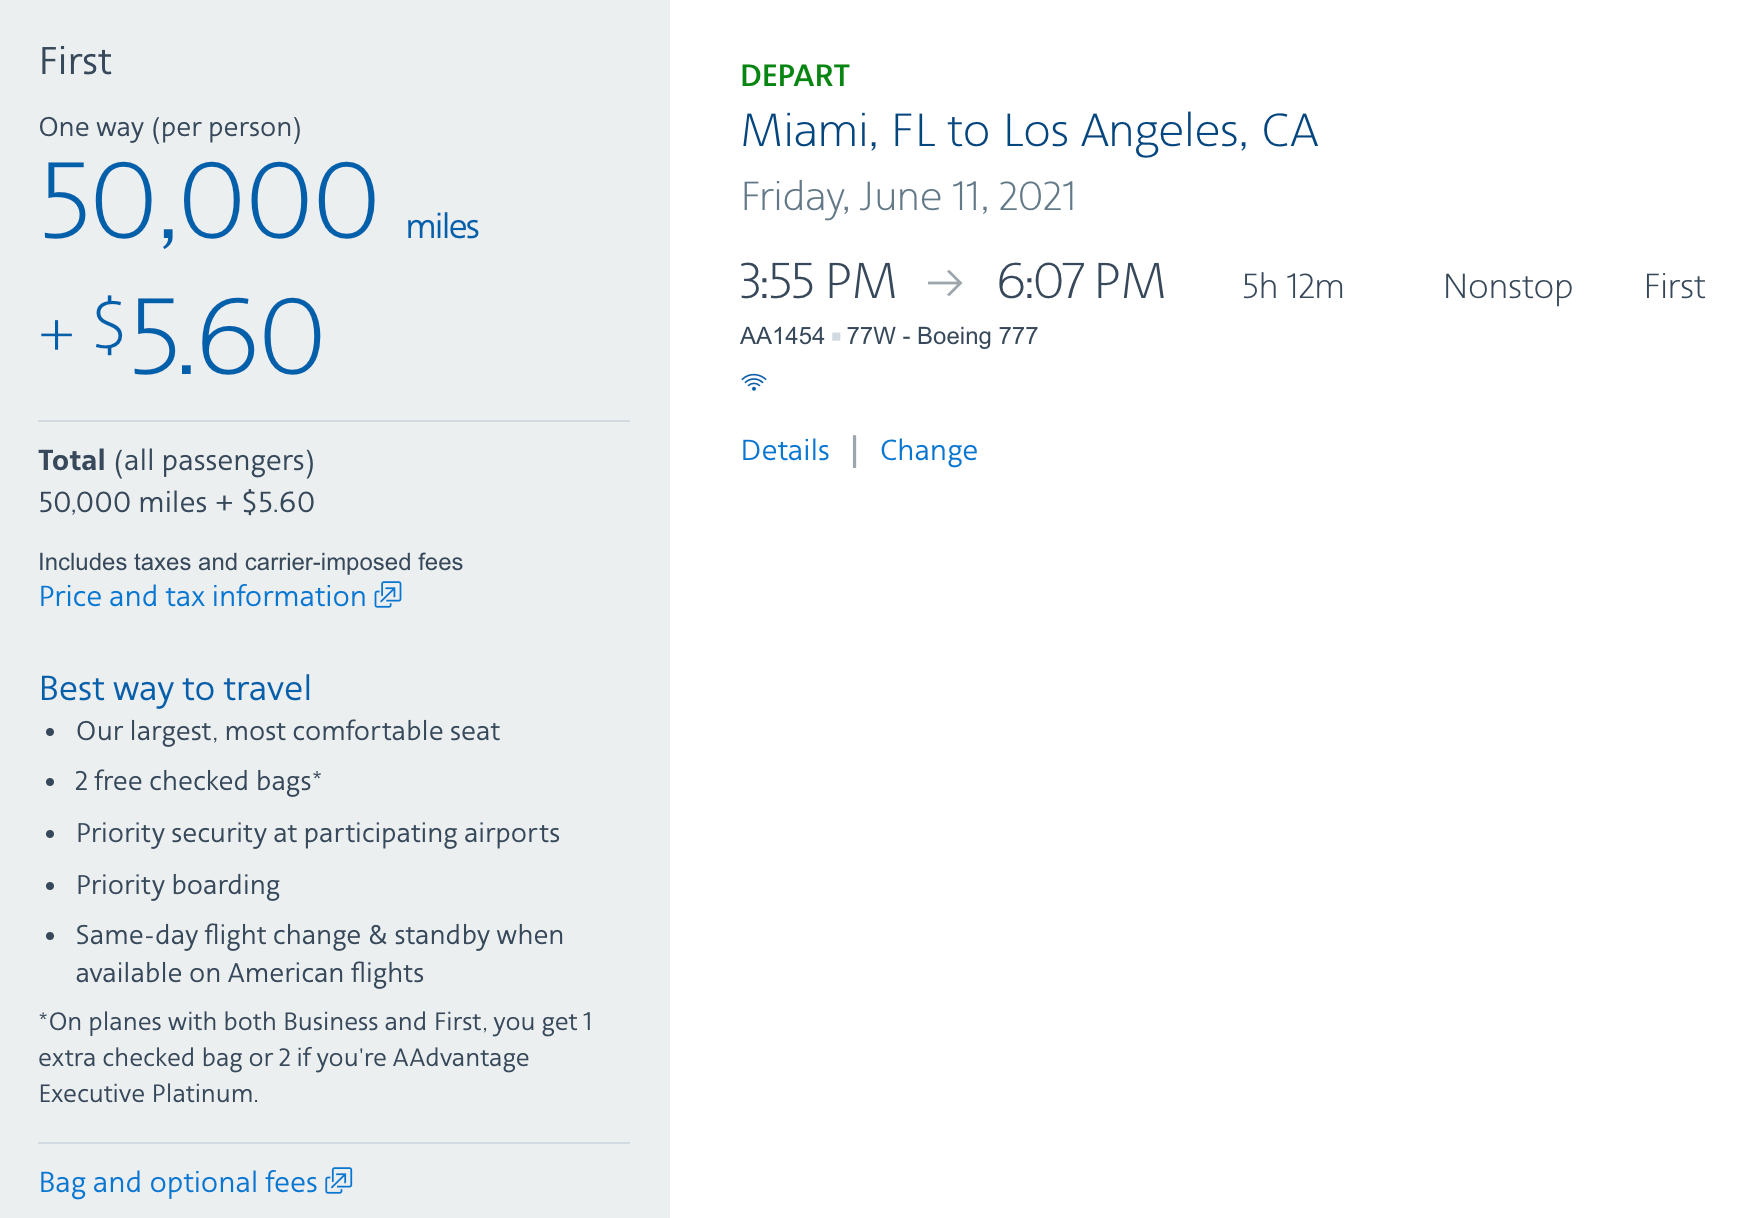1752x1218 pixels.
Task: Click the Wi-Fi amenity icon
Action: point(754,382)
